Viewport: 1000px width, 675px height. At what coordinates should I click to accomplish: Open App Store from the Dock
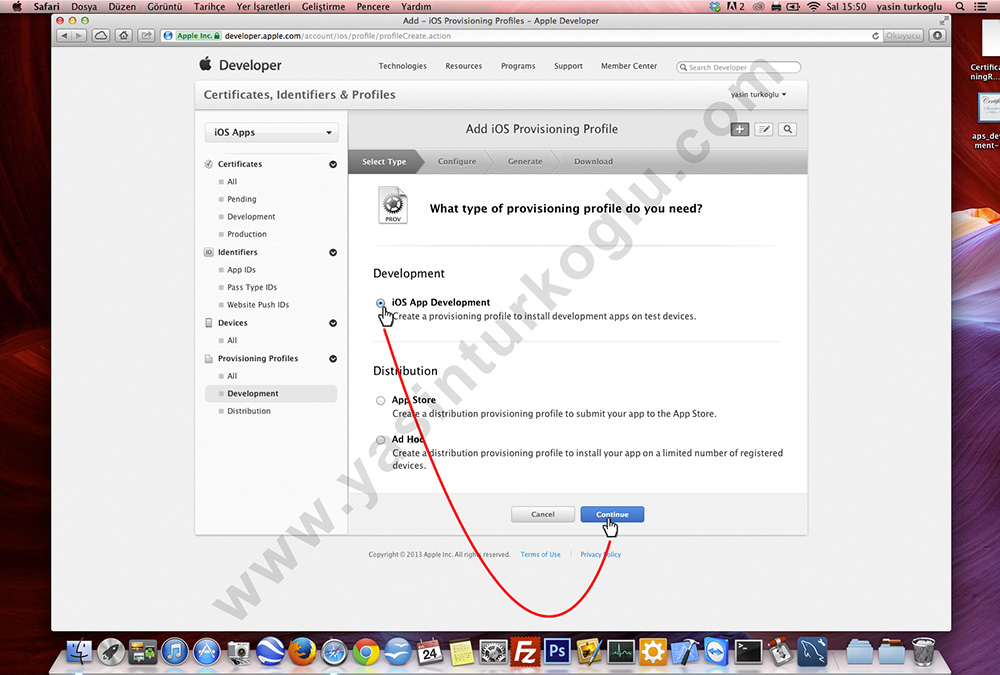(x=207, y=652)
